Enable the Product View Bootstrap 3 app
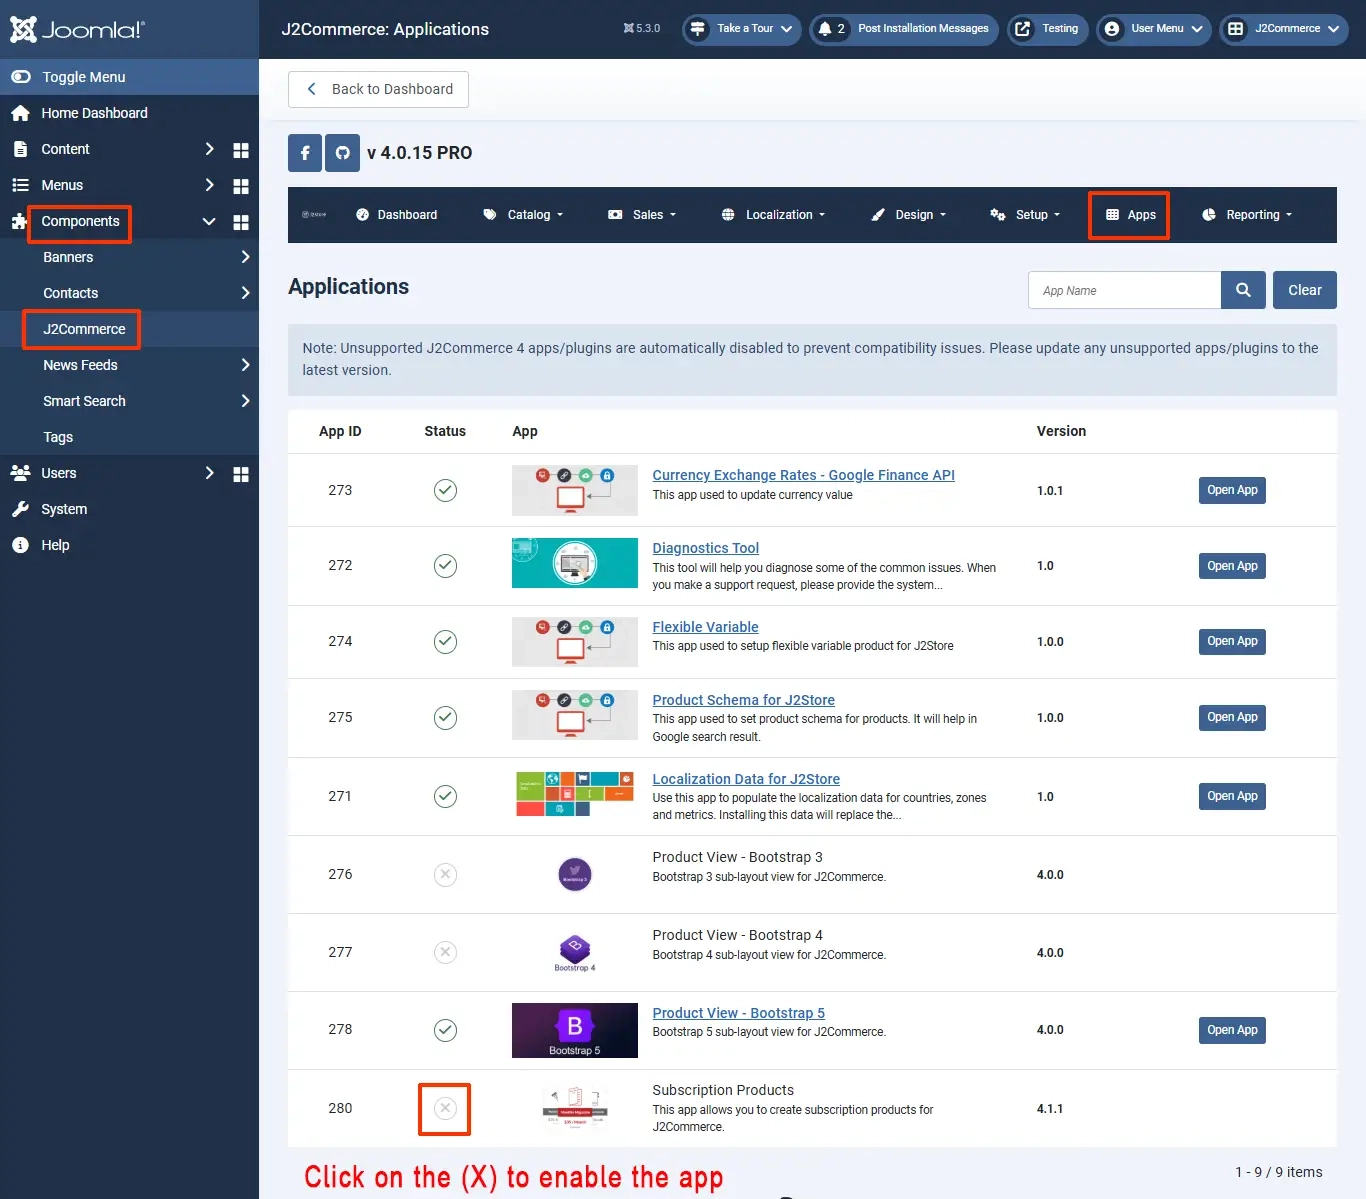 point(445,874)
